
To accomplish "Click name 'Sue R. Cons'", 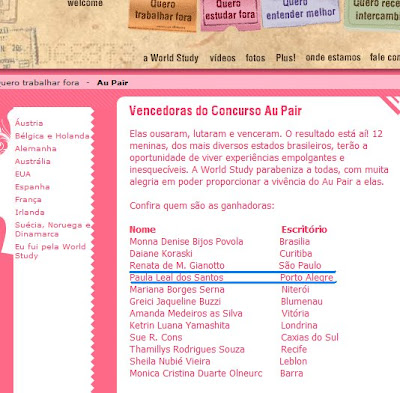I will click(x=156, y=338).
